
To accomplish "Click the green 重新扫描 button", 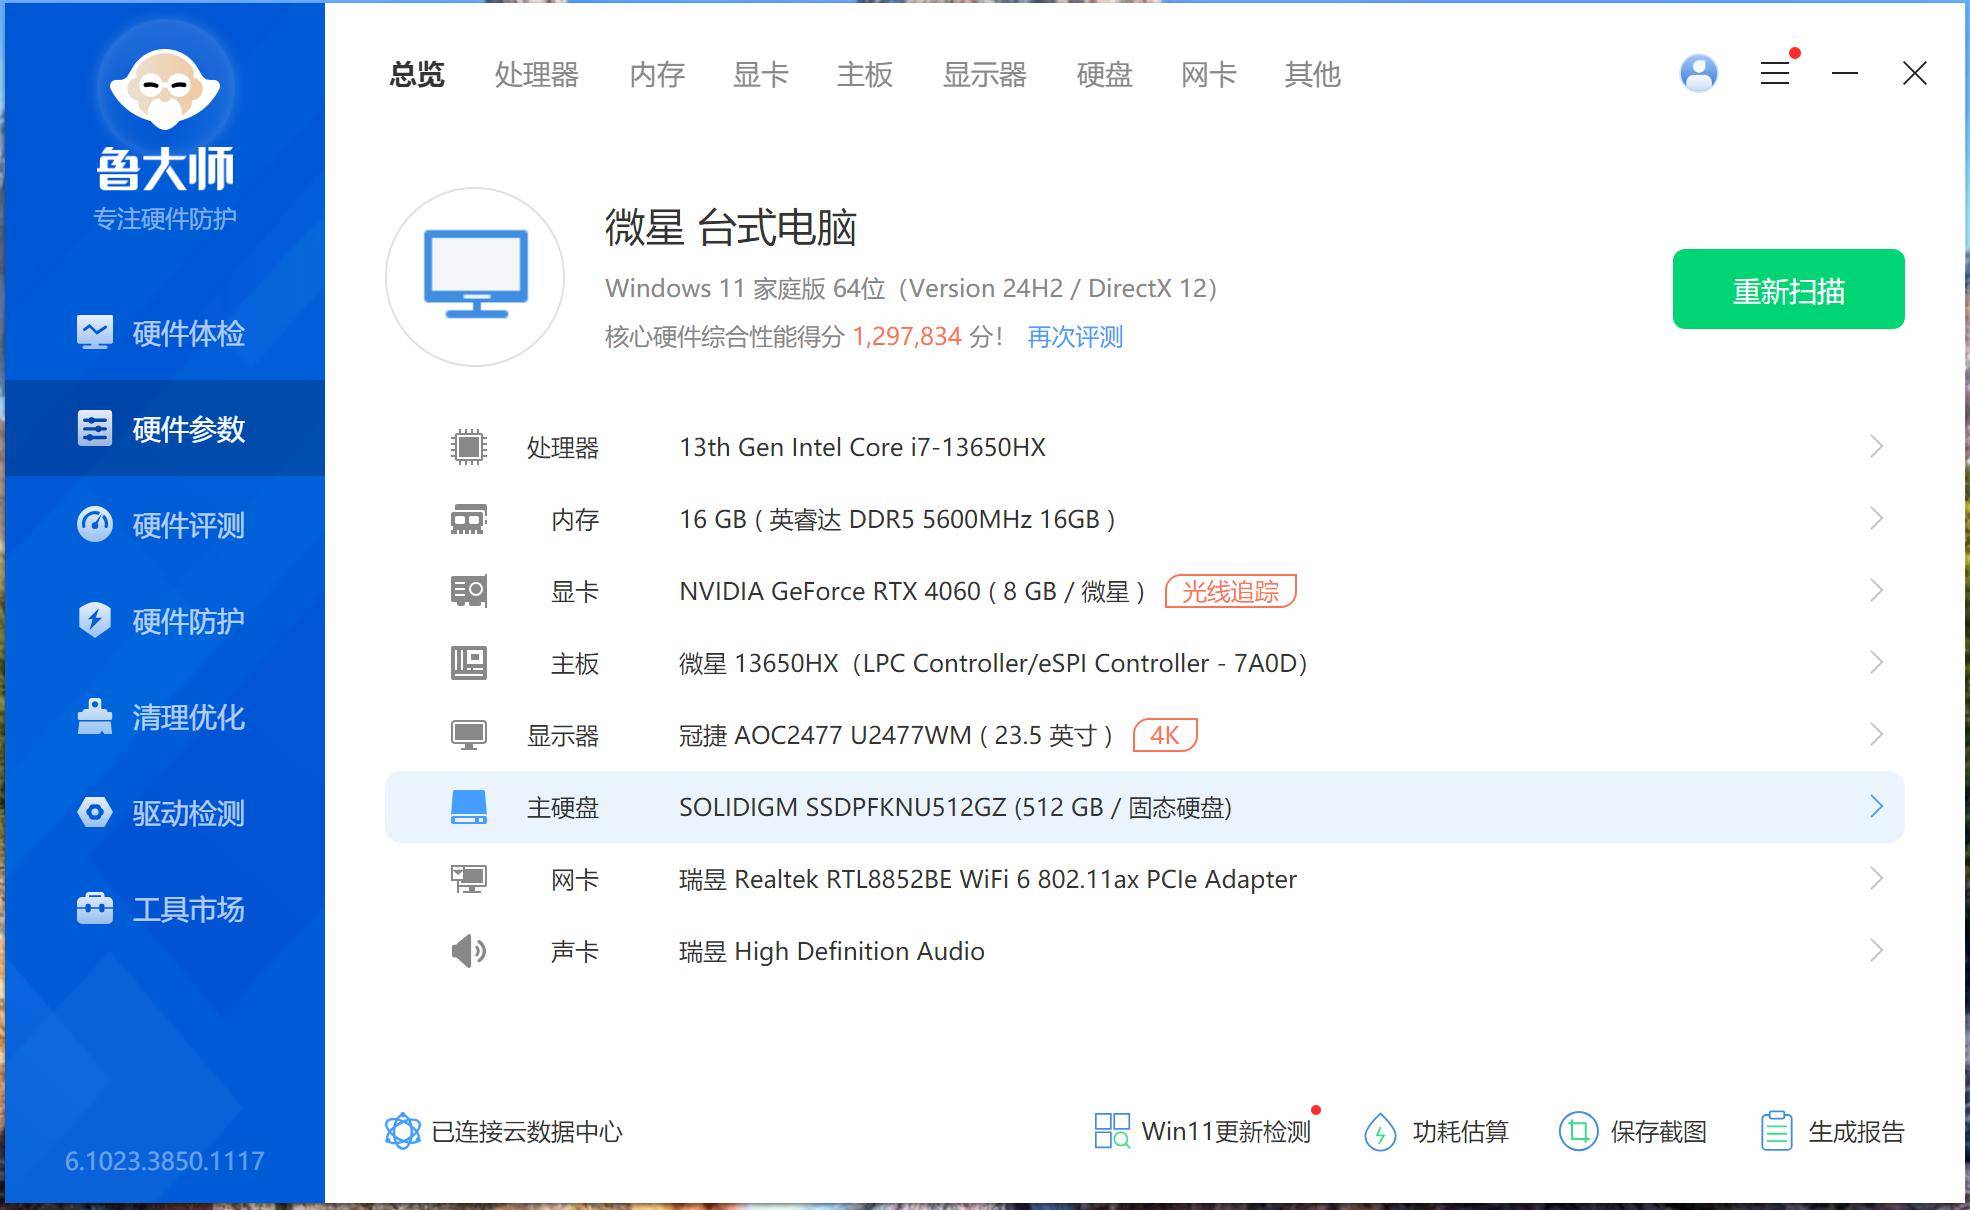I will click(1788, 289).
